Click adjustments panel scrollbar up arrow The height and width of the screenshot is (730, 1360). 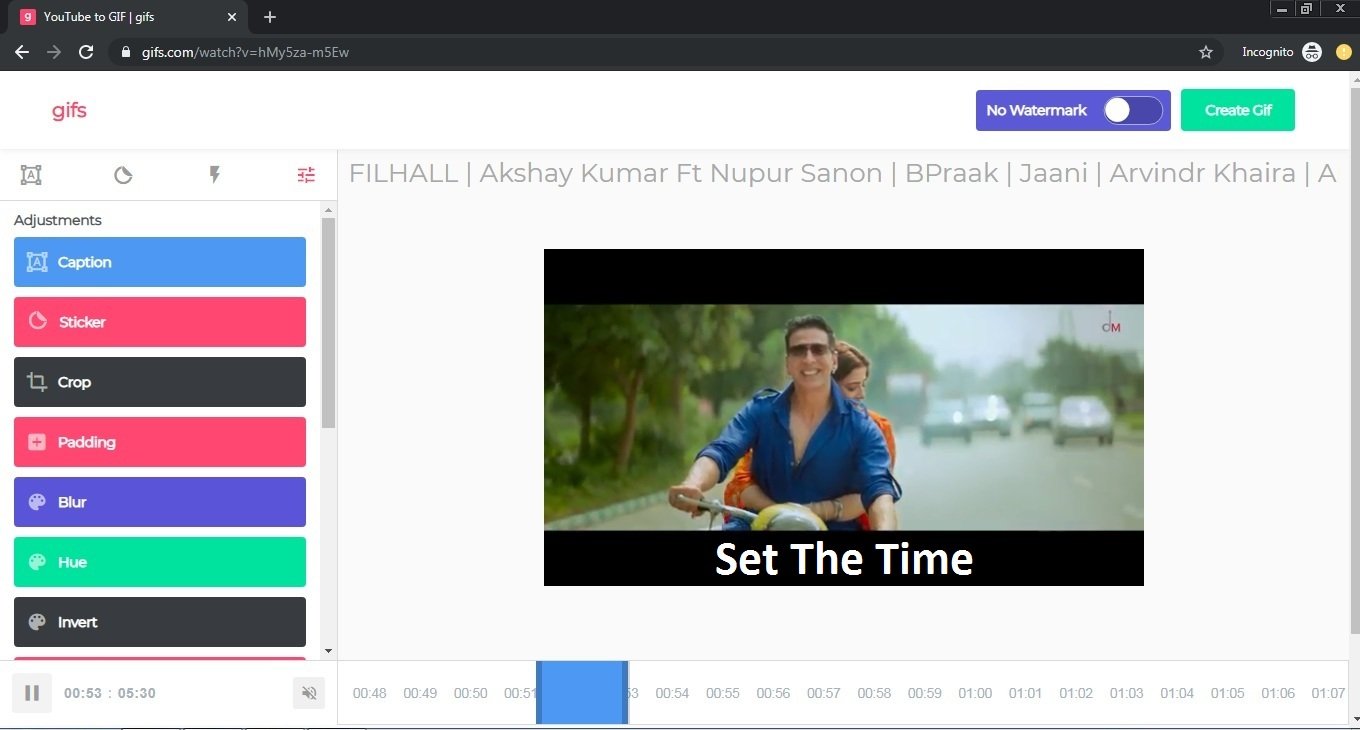pyautogui.click(x=328, y=210)
